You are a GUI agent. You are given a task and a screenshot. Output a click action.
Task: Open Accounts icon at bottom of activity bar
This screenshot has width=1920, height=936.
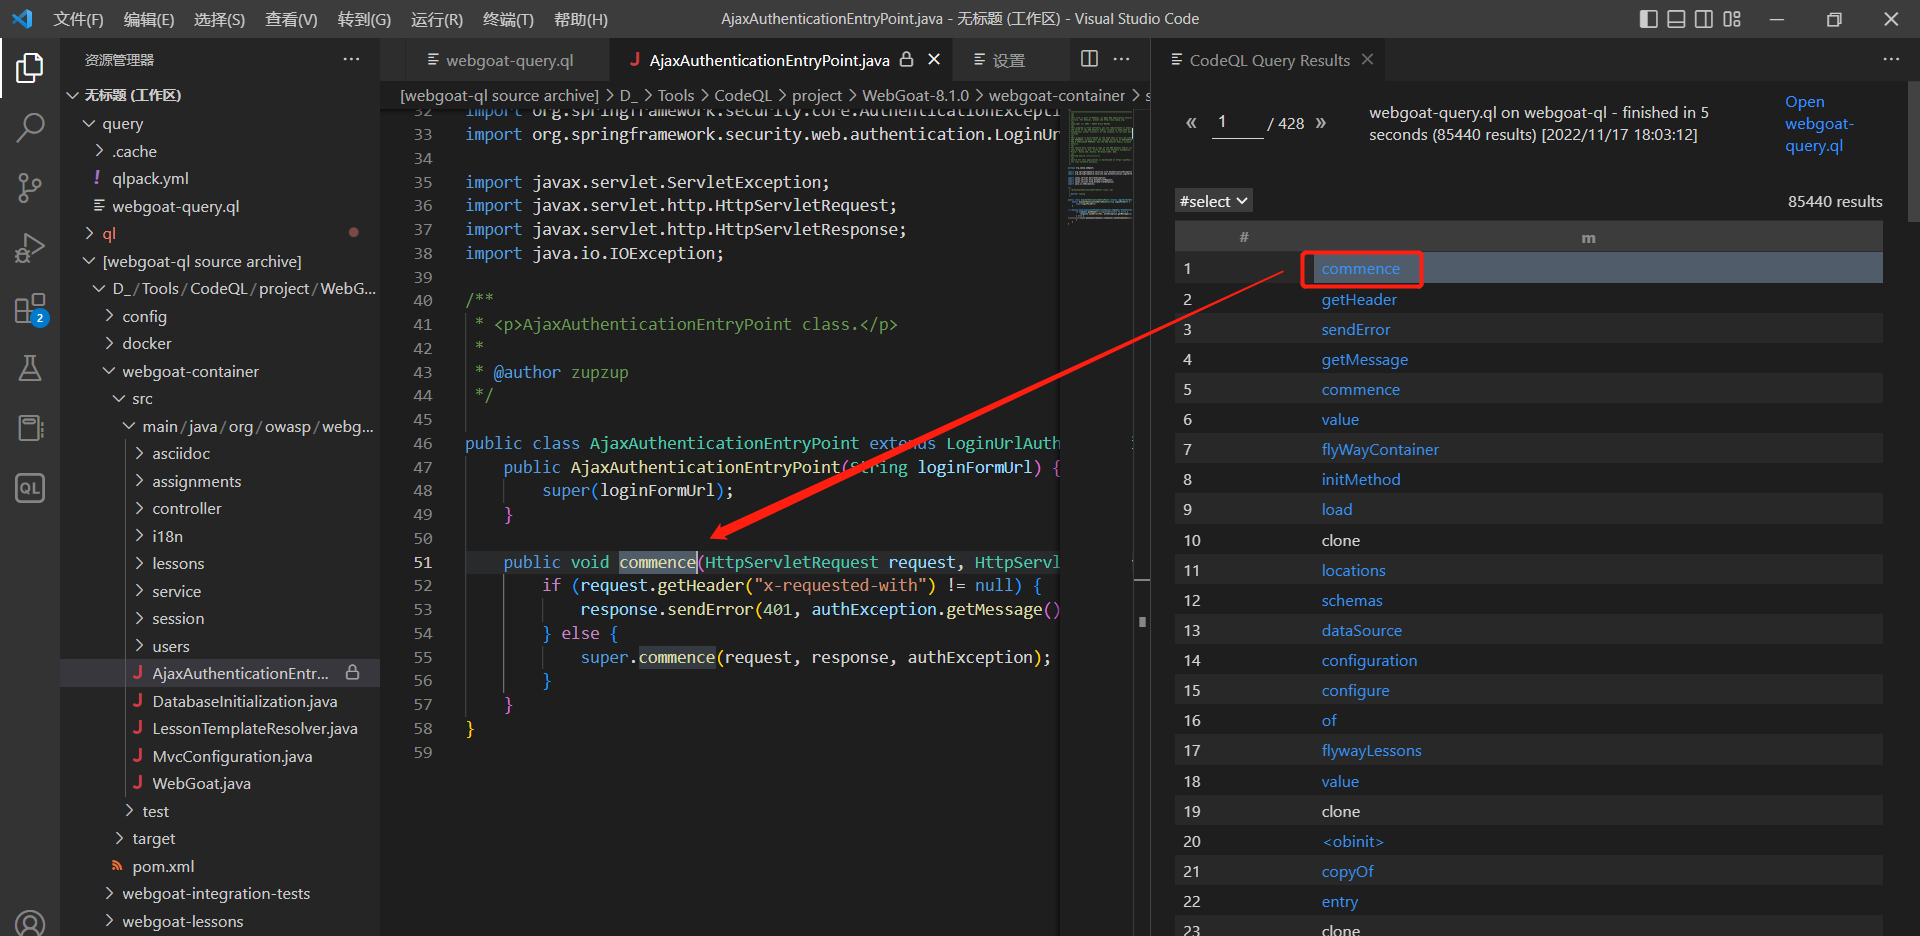tap(30, 922)
